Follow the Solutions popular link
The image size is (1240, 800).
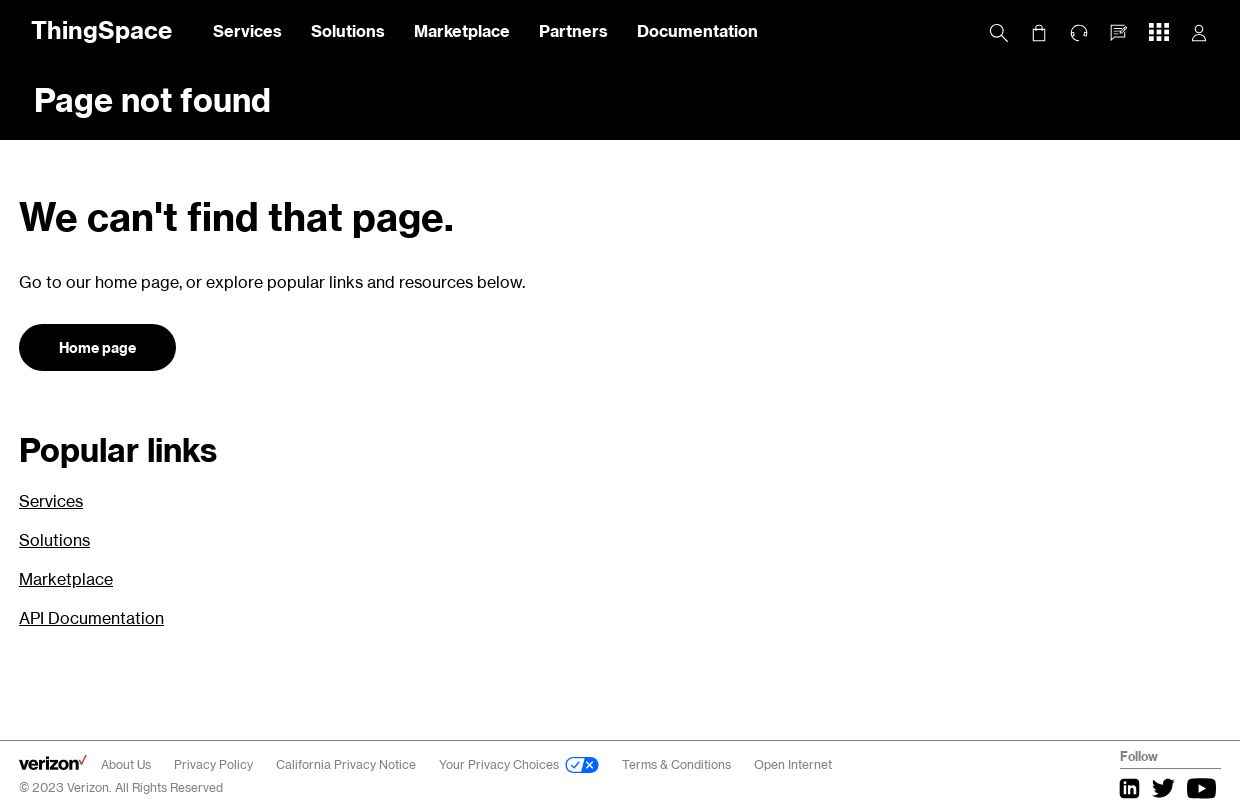54,540
